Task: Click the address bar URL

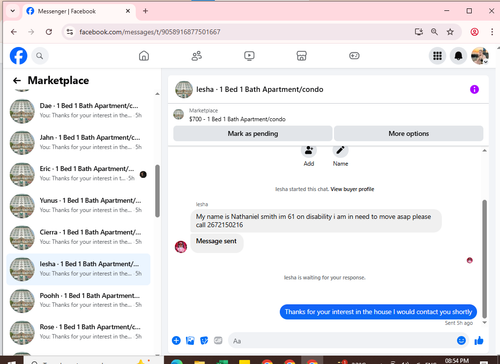Action: 150,32
